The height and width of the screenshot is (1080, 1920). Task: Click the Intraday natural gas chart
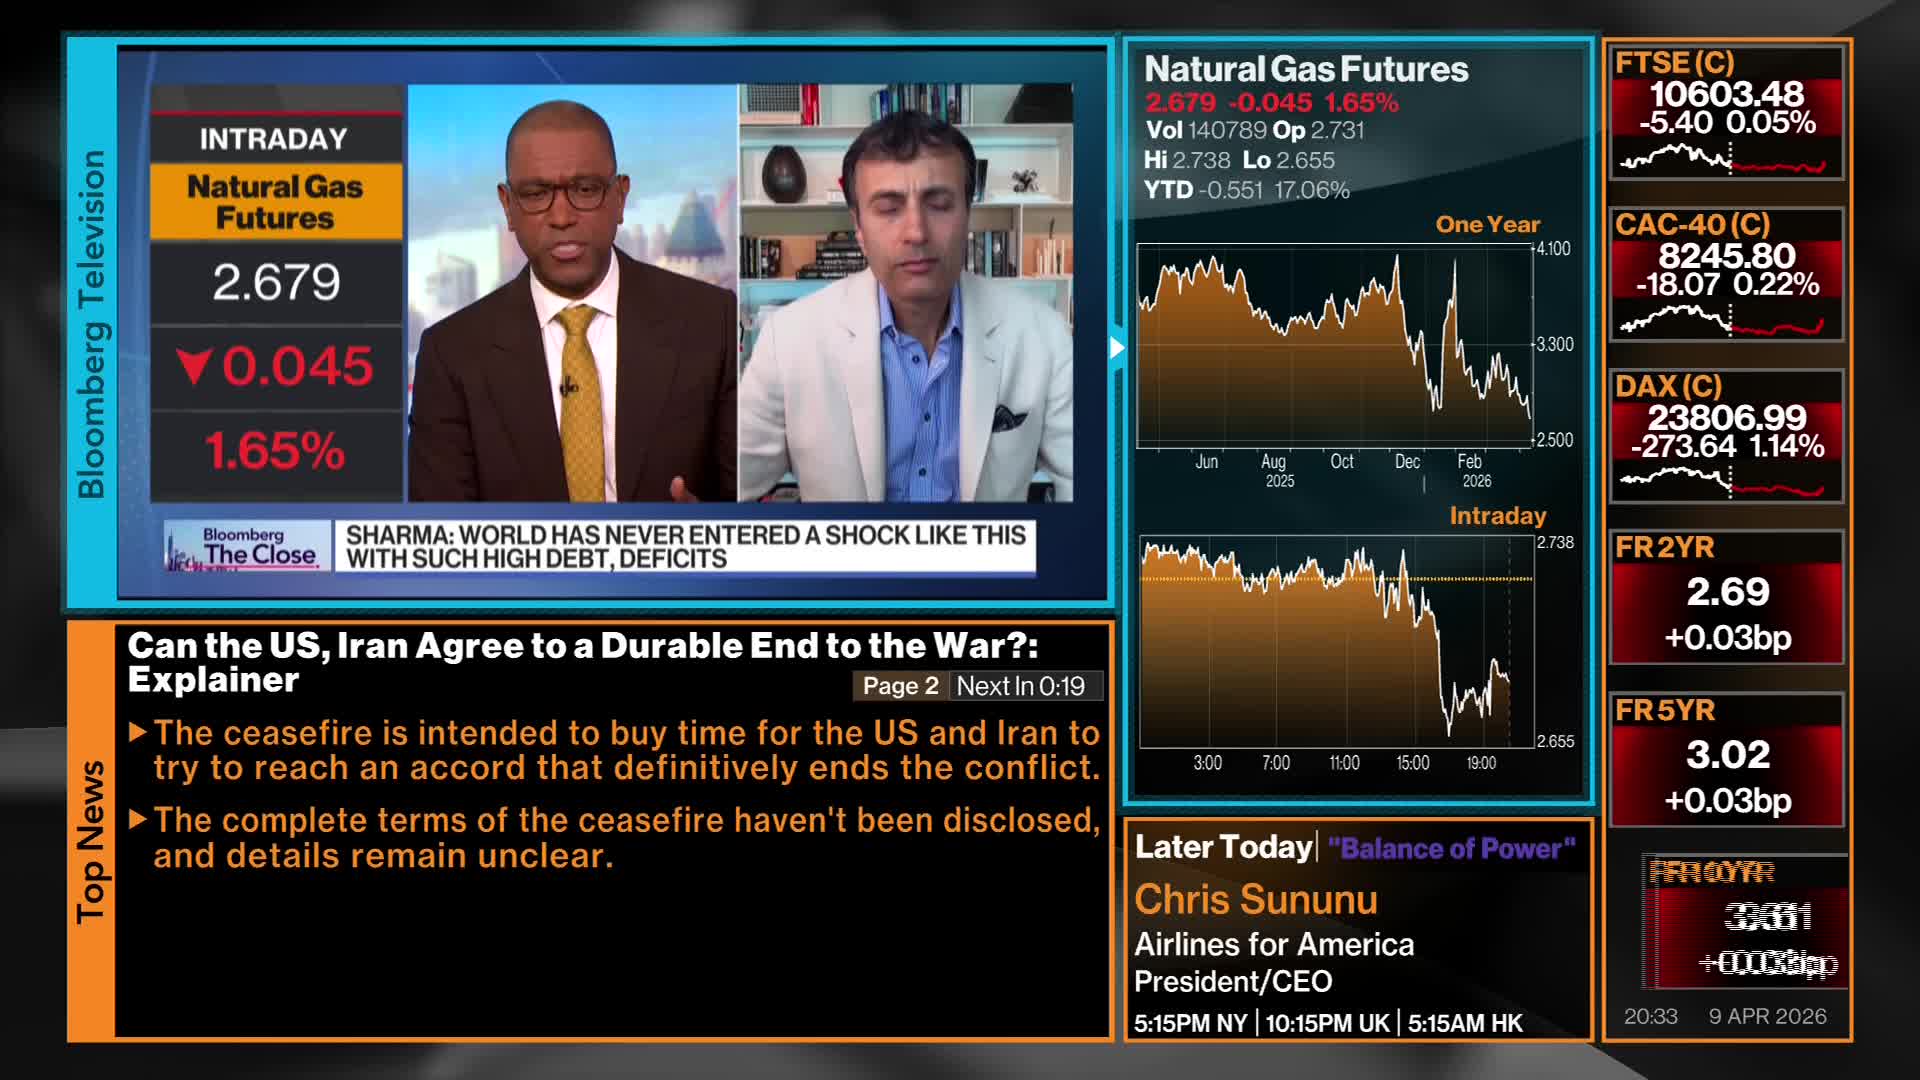point(1336,642)
